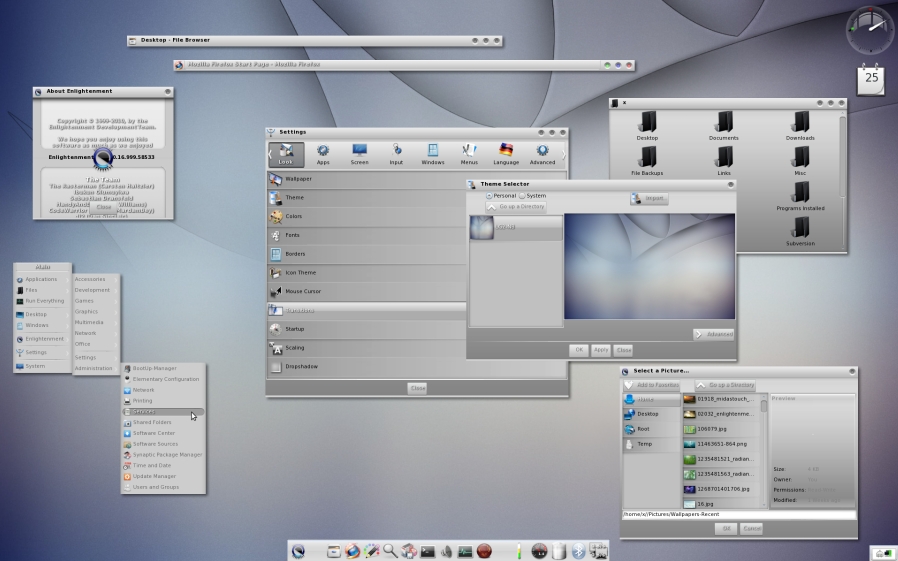This screenshot has height=561, width=898.
Task: Open Users and Groups menu entry
Action: tap(163, 487)
